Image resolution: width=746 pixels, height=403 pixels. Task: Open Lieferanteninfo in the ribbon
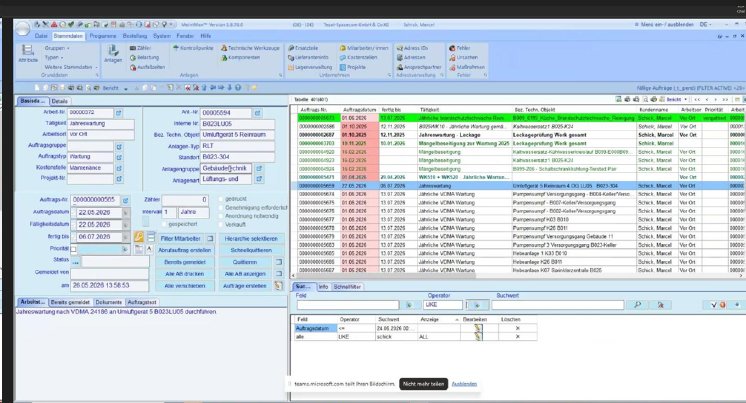308,58
